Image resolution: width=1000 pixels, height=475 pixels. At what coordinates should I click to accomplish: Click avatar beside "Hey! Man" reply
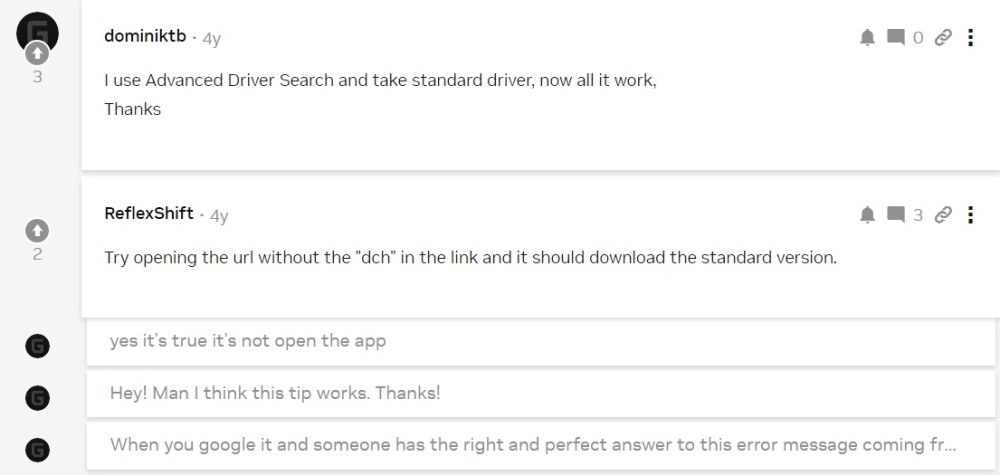pyautogui.click(x=37, y=397)
